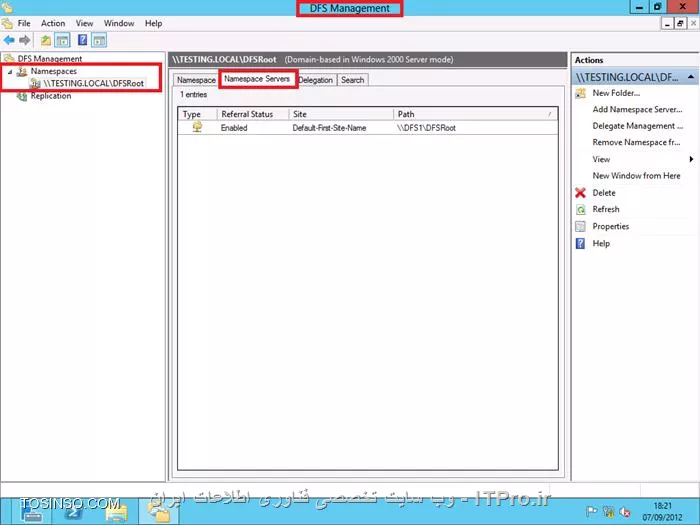Open File Explorer from the taskbar
This screenshot has height=525, width=700.
tap(116, 512)
